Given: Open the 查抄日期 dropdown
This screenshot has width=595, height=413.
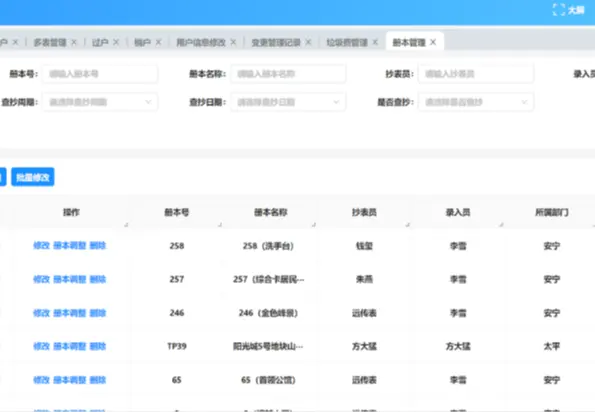Looking at the screenshot, I should [x=288, y=102].
